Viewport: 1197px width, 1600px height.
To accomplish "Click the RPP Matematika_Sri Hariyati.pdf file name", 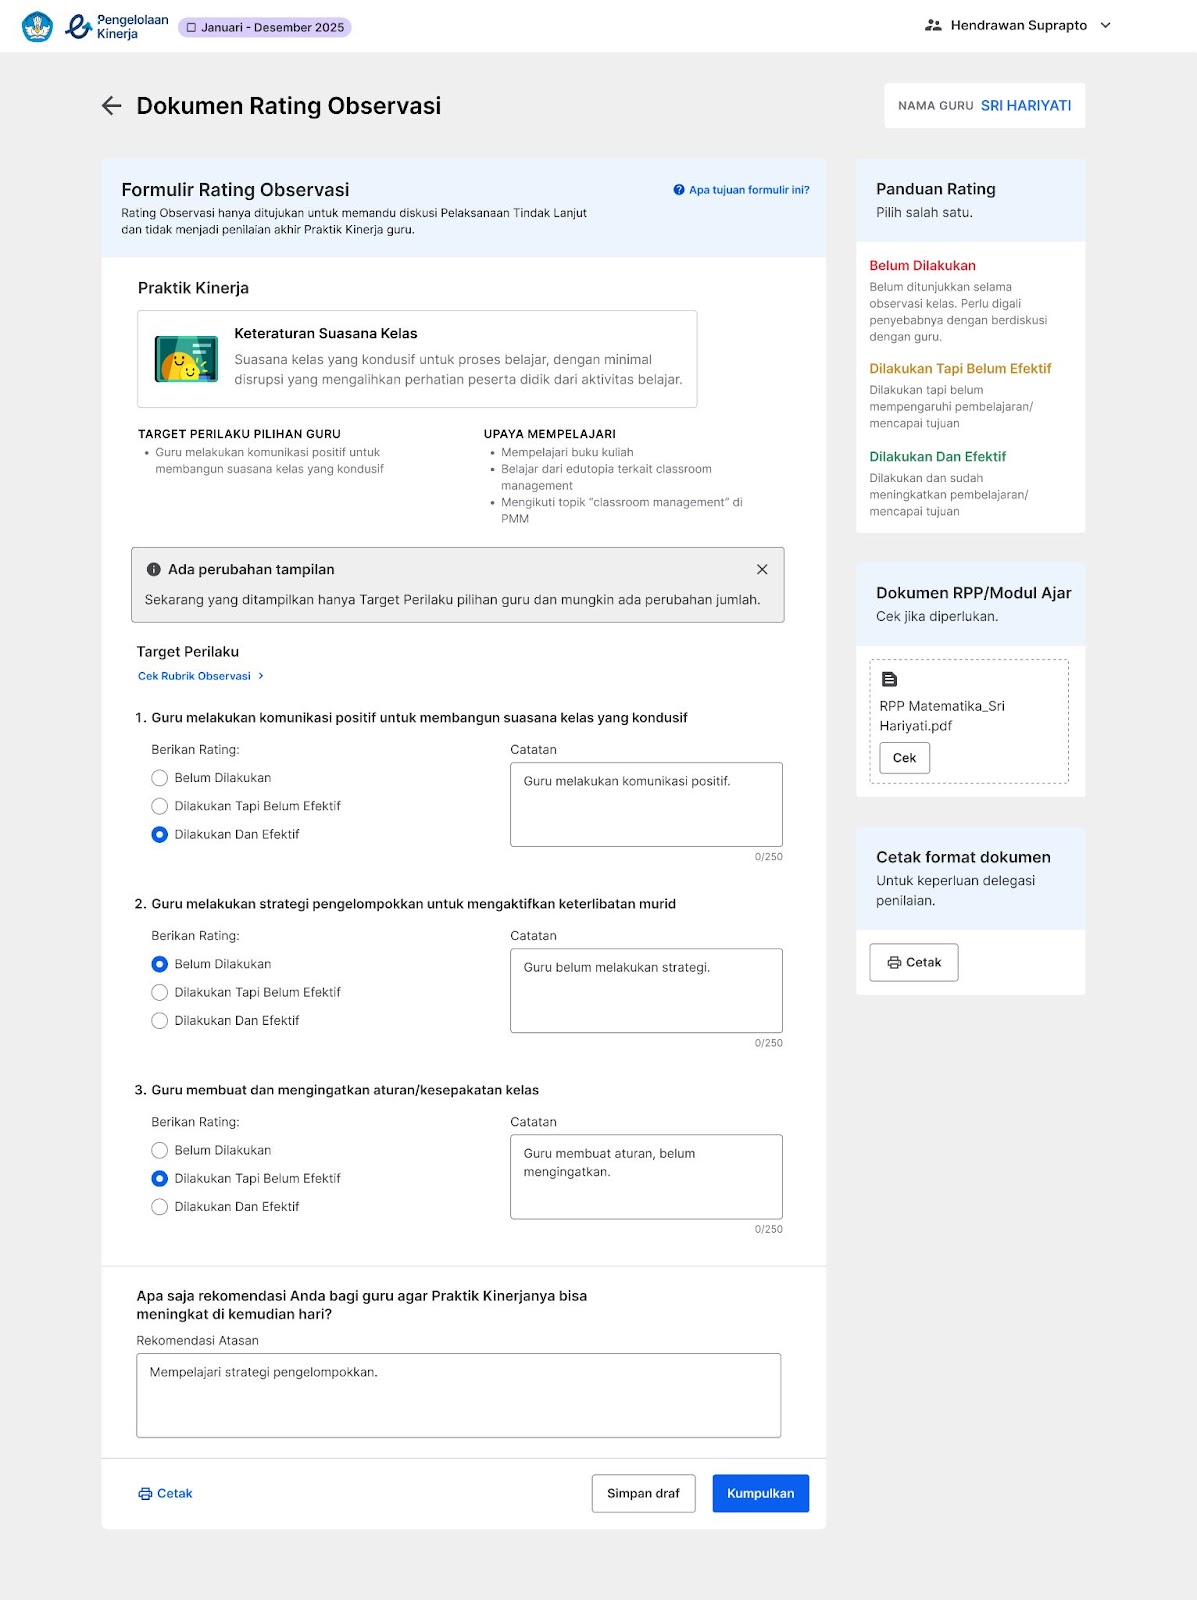I will click(942, 716).
